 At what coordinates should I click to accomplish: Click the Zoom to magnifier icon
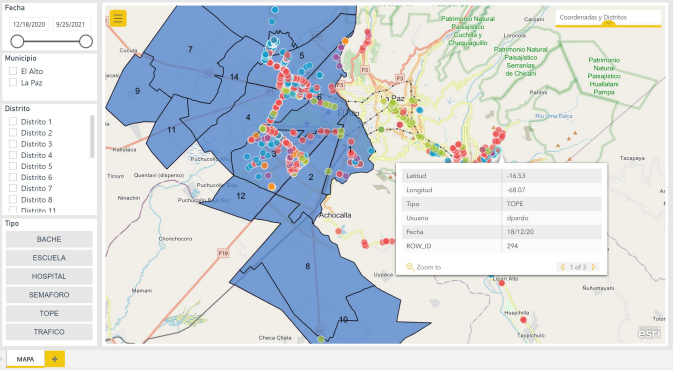(x=410, y=267)
